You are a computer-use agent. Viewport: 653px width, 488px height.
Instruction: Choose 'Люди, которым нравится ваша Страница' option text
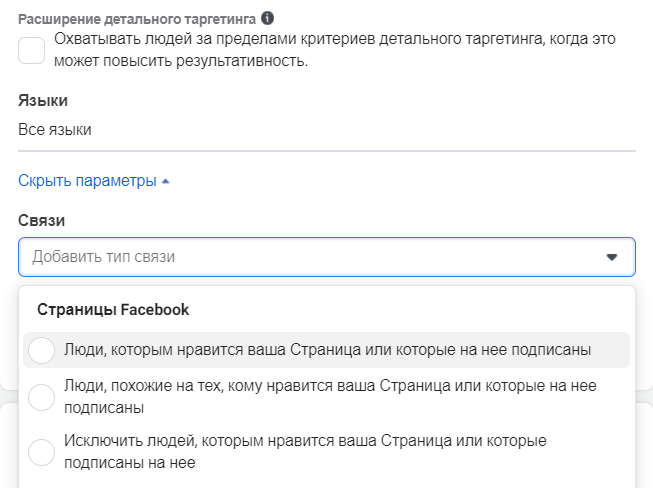click(x=327, y=350)
